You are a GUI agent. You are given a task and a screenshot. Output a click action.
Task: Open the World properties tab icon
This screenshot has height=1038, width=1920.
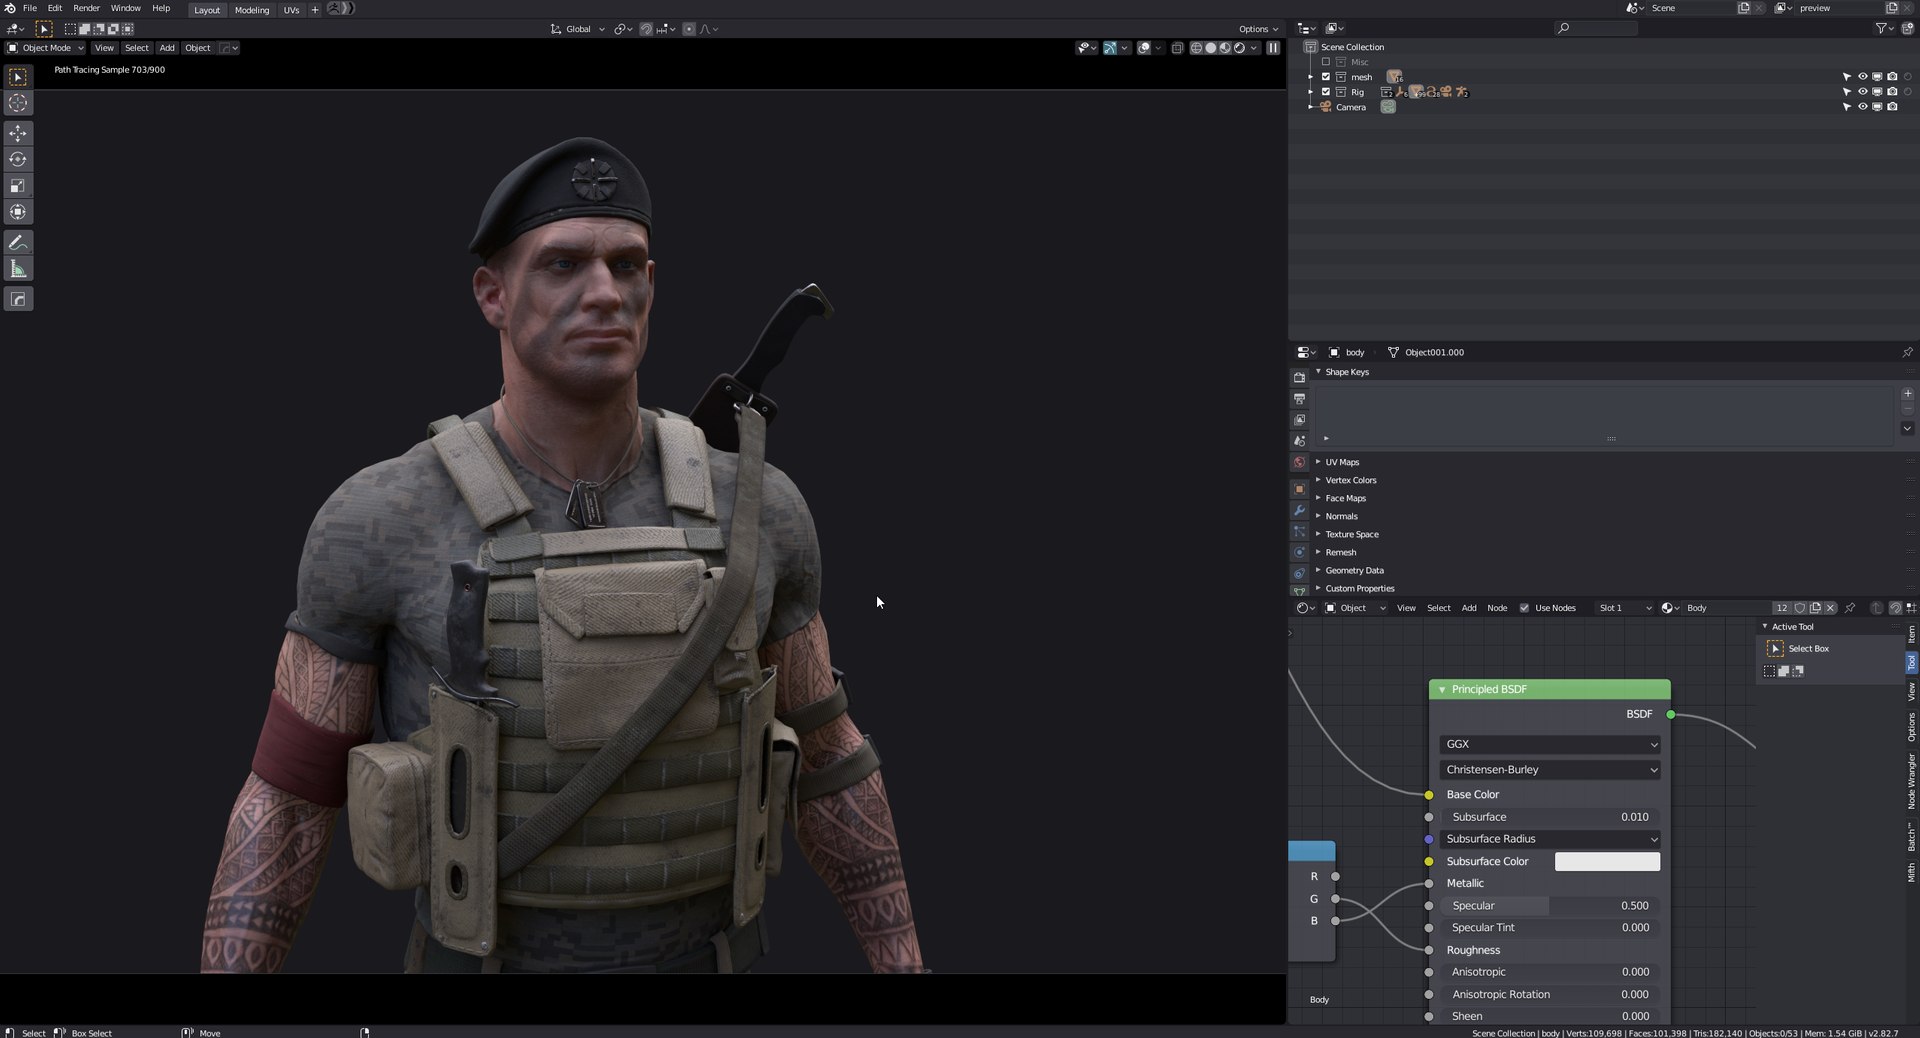tap(1299, 462)
